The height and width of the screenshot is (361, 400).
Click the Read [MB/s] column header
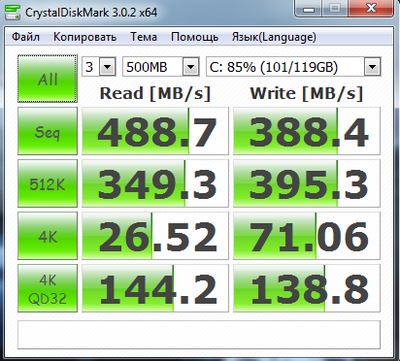pos(155,93)
